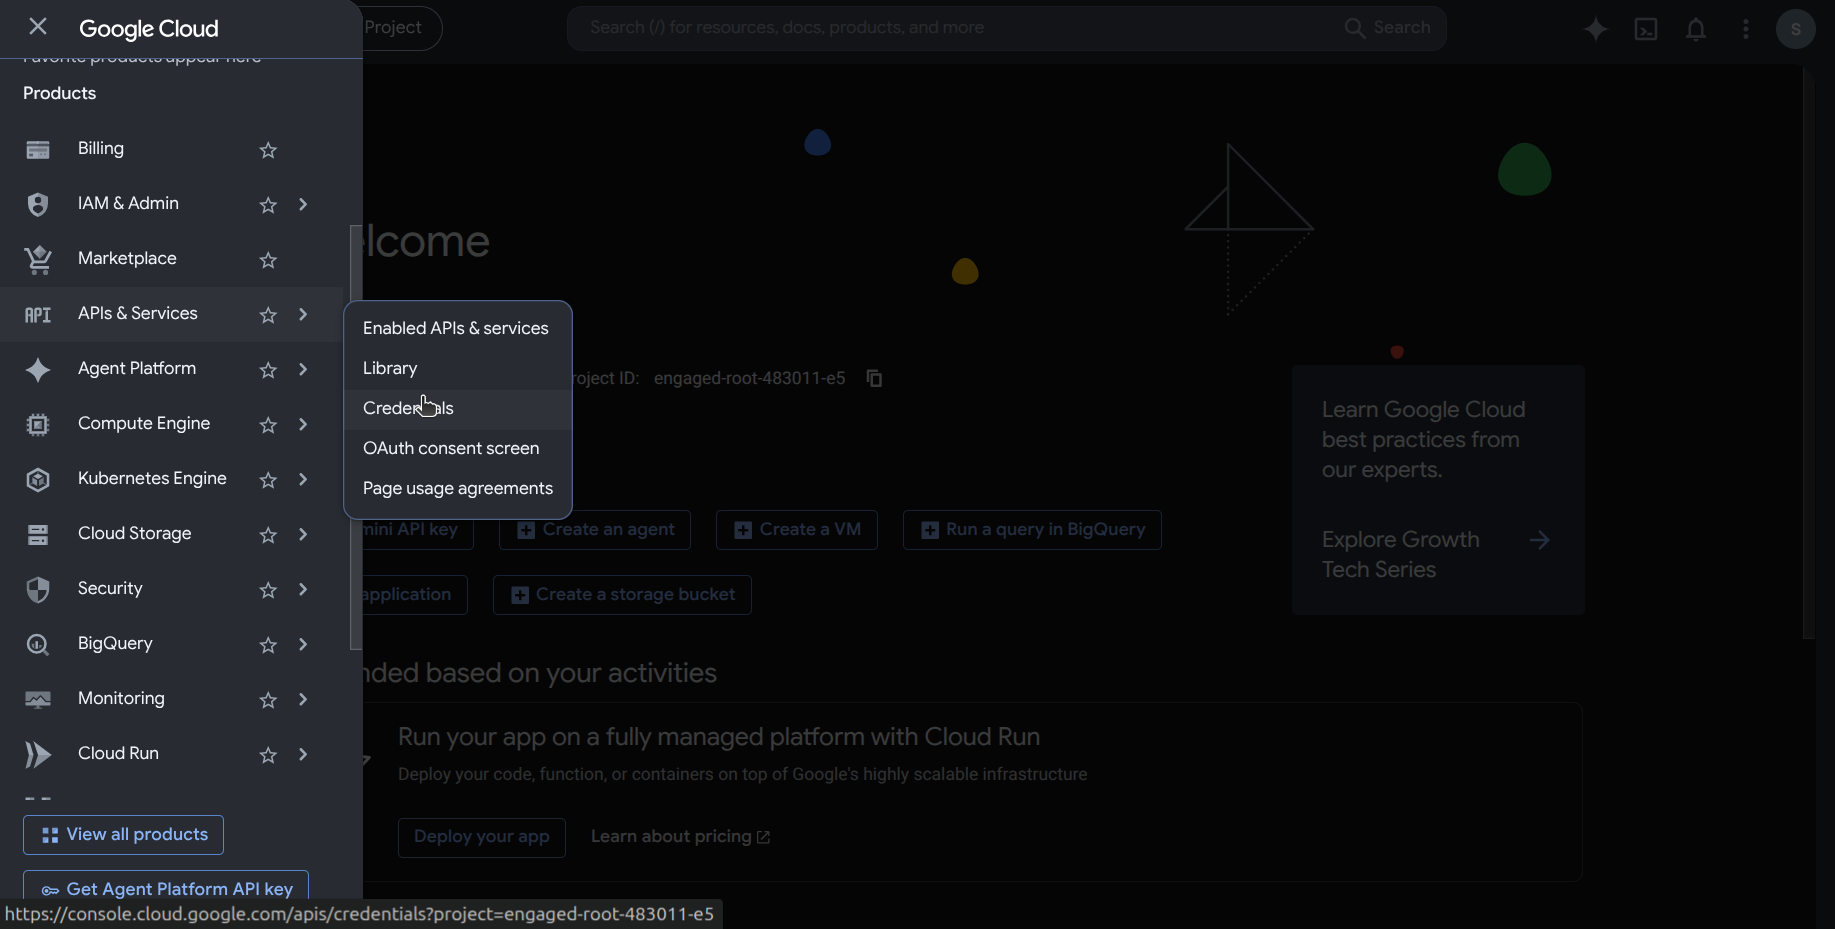This screenshot has width=1835, height=929.
Task: Activate Cloud Shell terminal icon
Action: [1646, 29]
